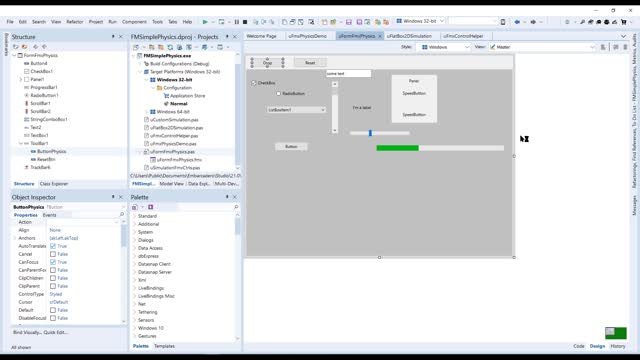Click the green thumbnail icon at bottom right
Screen dimensions: 640x360
[x=616, y=333]
